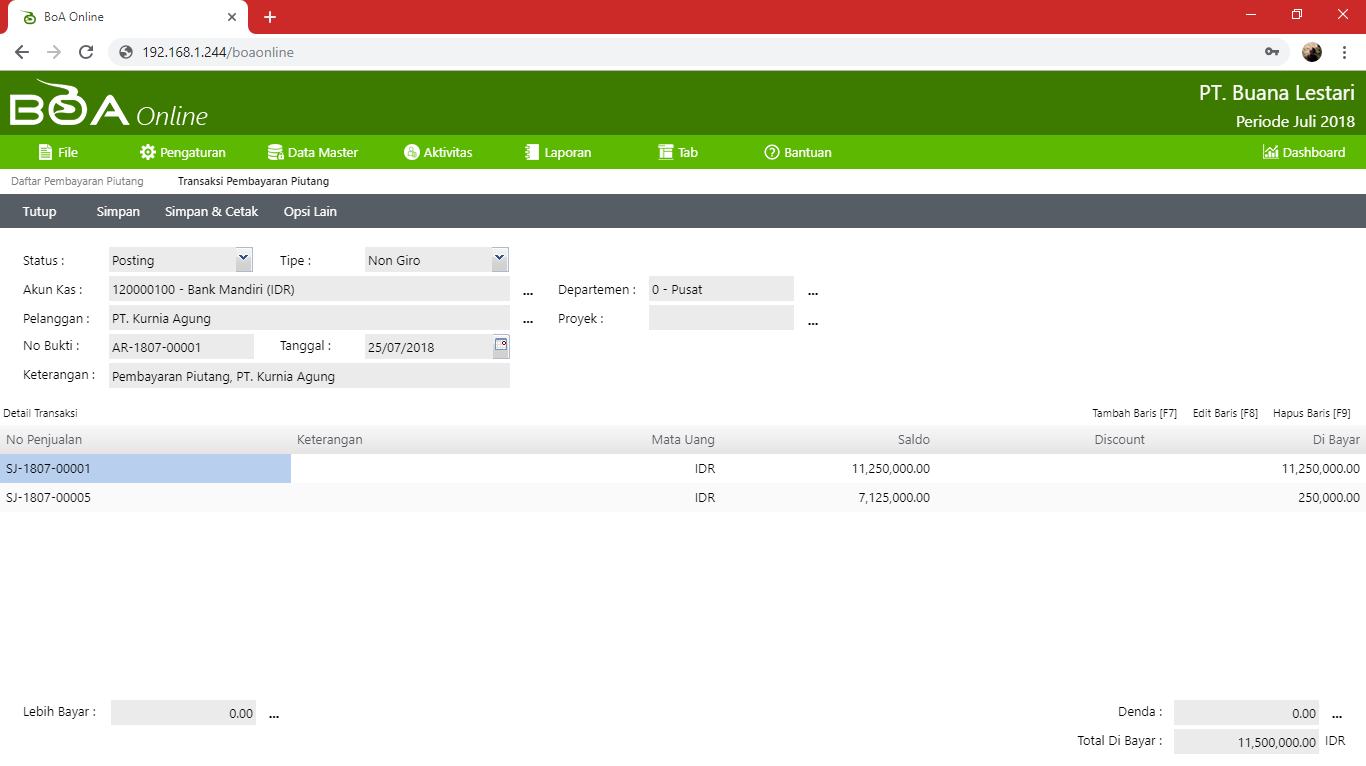The image size is (1366, 766).
Task: Select row SJ-1807-00005 in the table
Action: (x=49, y=498)
